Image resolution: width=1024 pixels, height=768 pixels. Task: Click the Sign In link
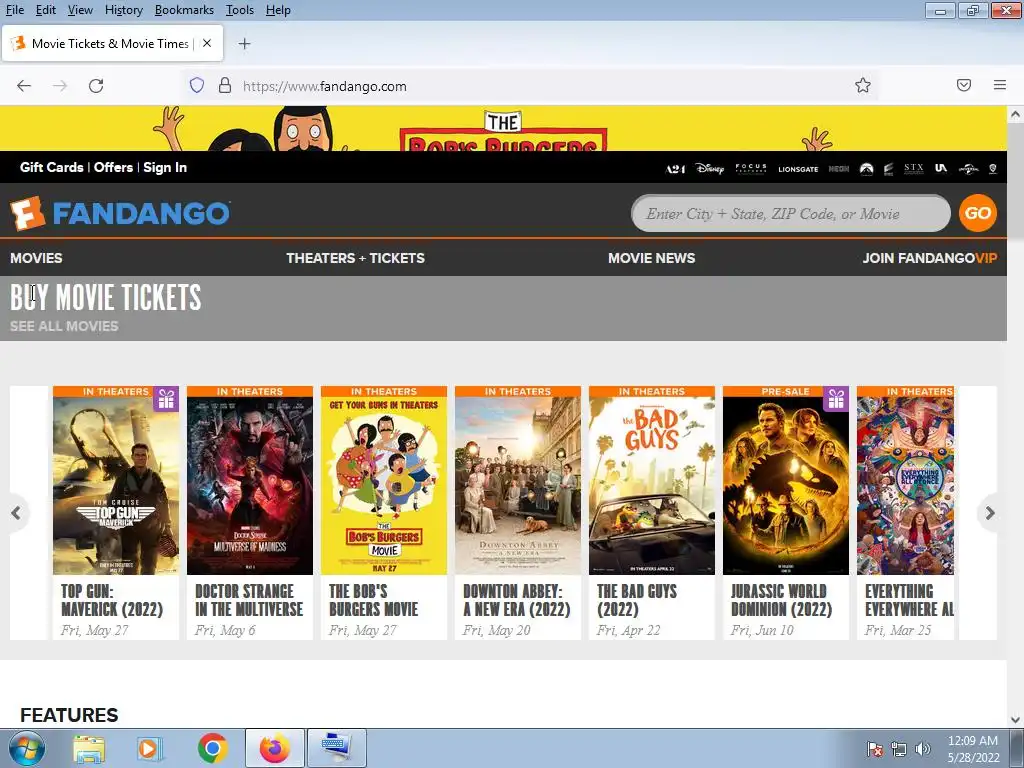pos(165,167)
